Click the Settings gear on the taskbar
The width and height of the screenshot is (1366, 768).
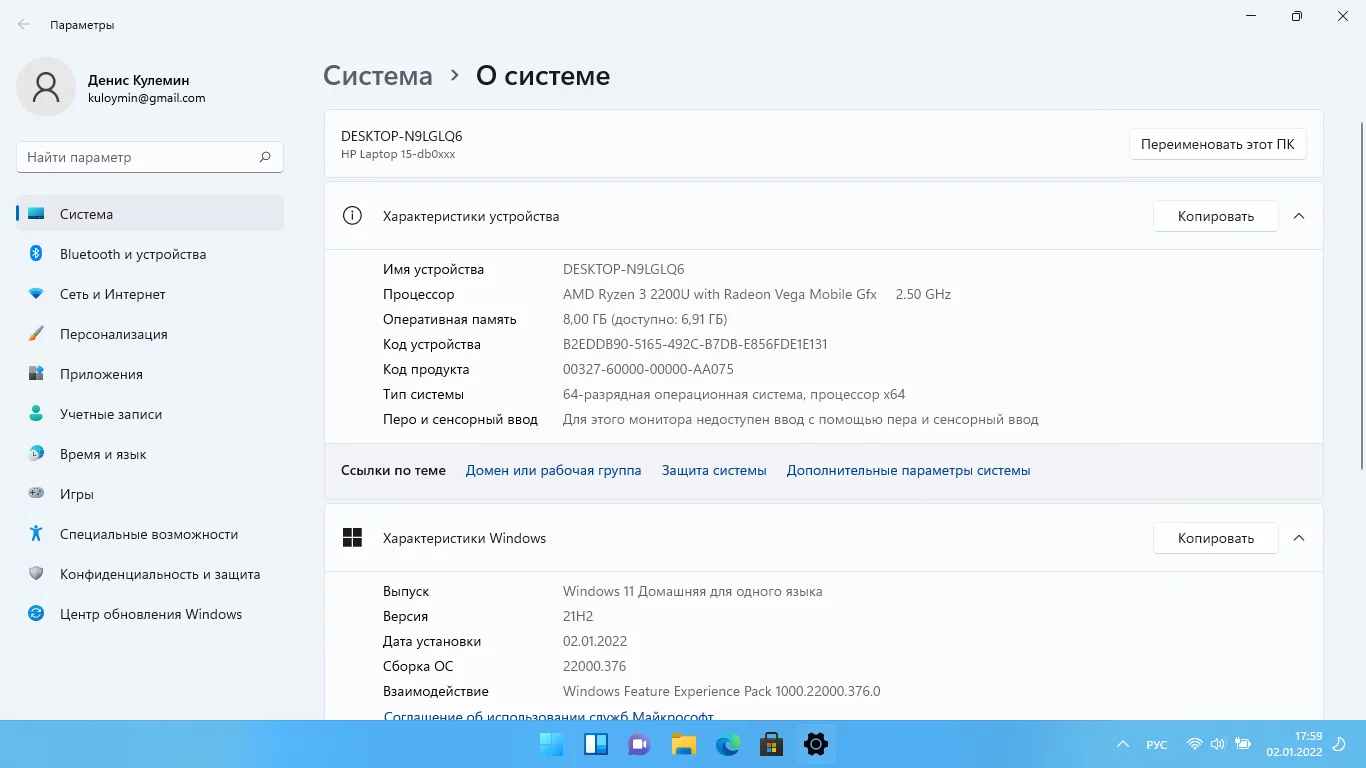(816, 744)
